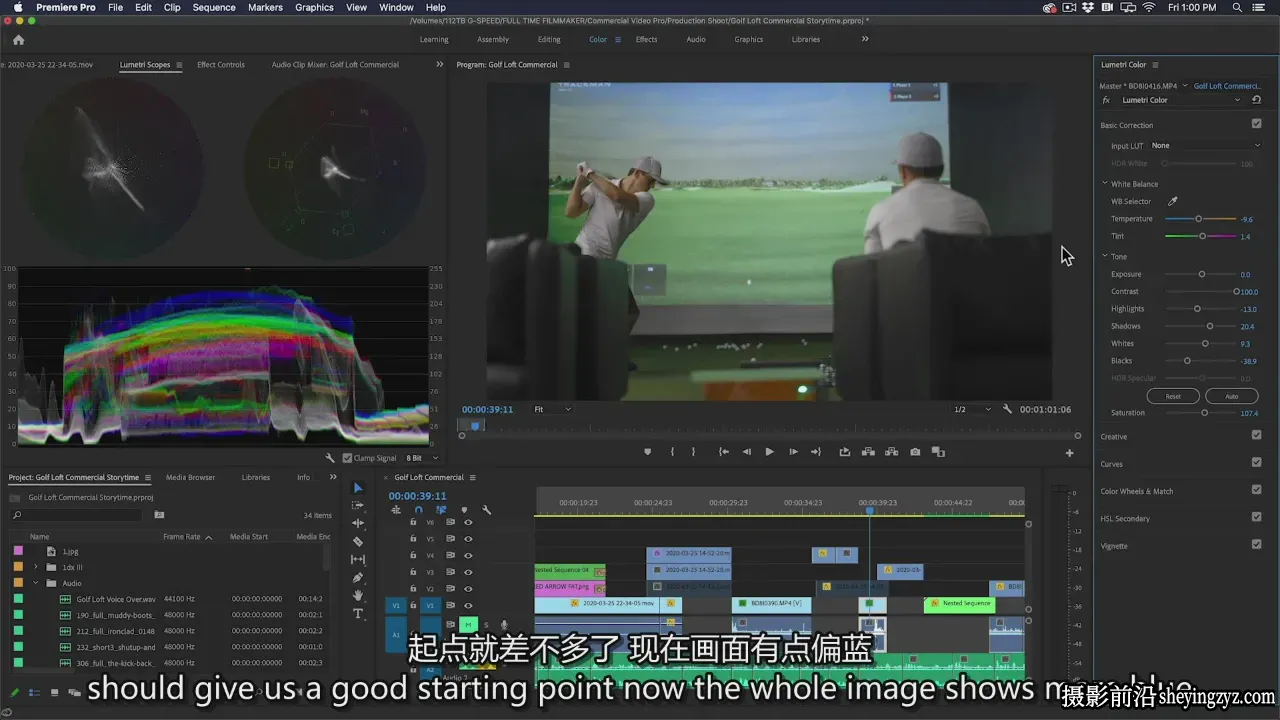Switch to the Editing workspace
This screenshot has width=1280, height=720.
[x=549, y=40]
